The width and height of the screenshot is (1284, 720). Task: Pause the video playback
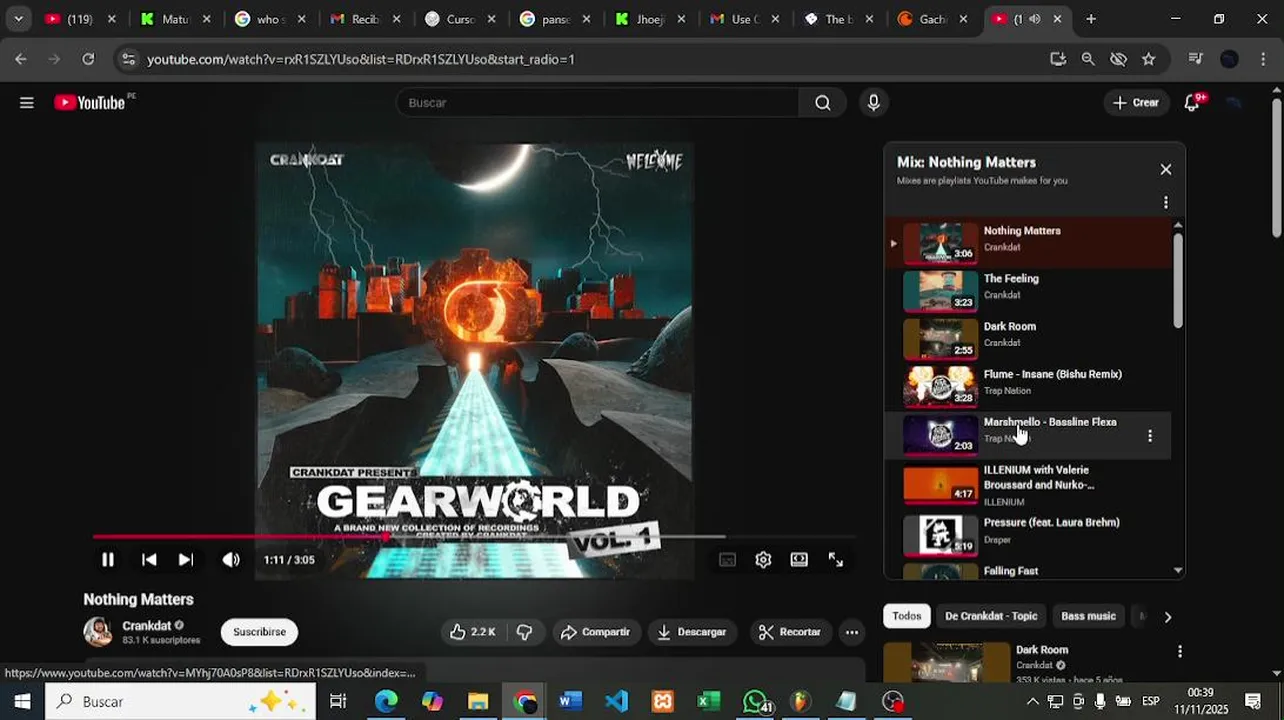(x=108, y=560)
